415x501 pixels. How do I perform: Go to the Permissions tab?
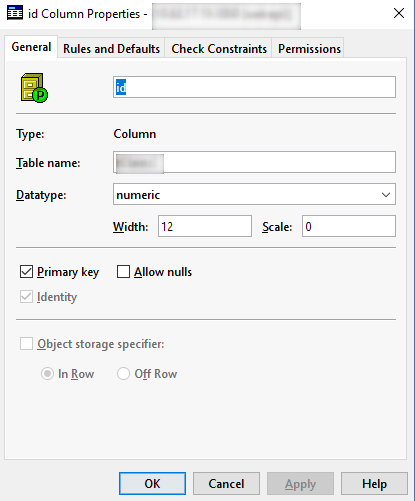pyautogui.click(x=309, y=49)
